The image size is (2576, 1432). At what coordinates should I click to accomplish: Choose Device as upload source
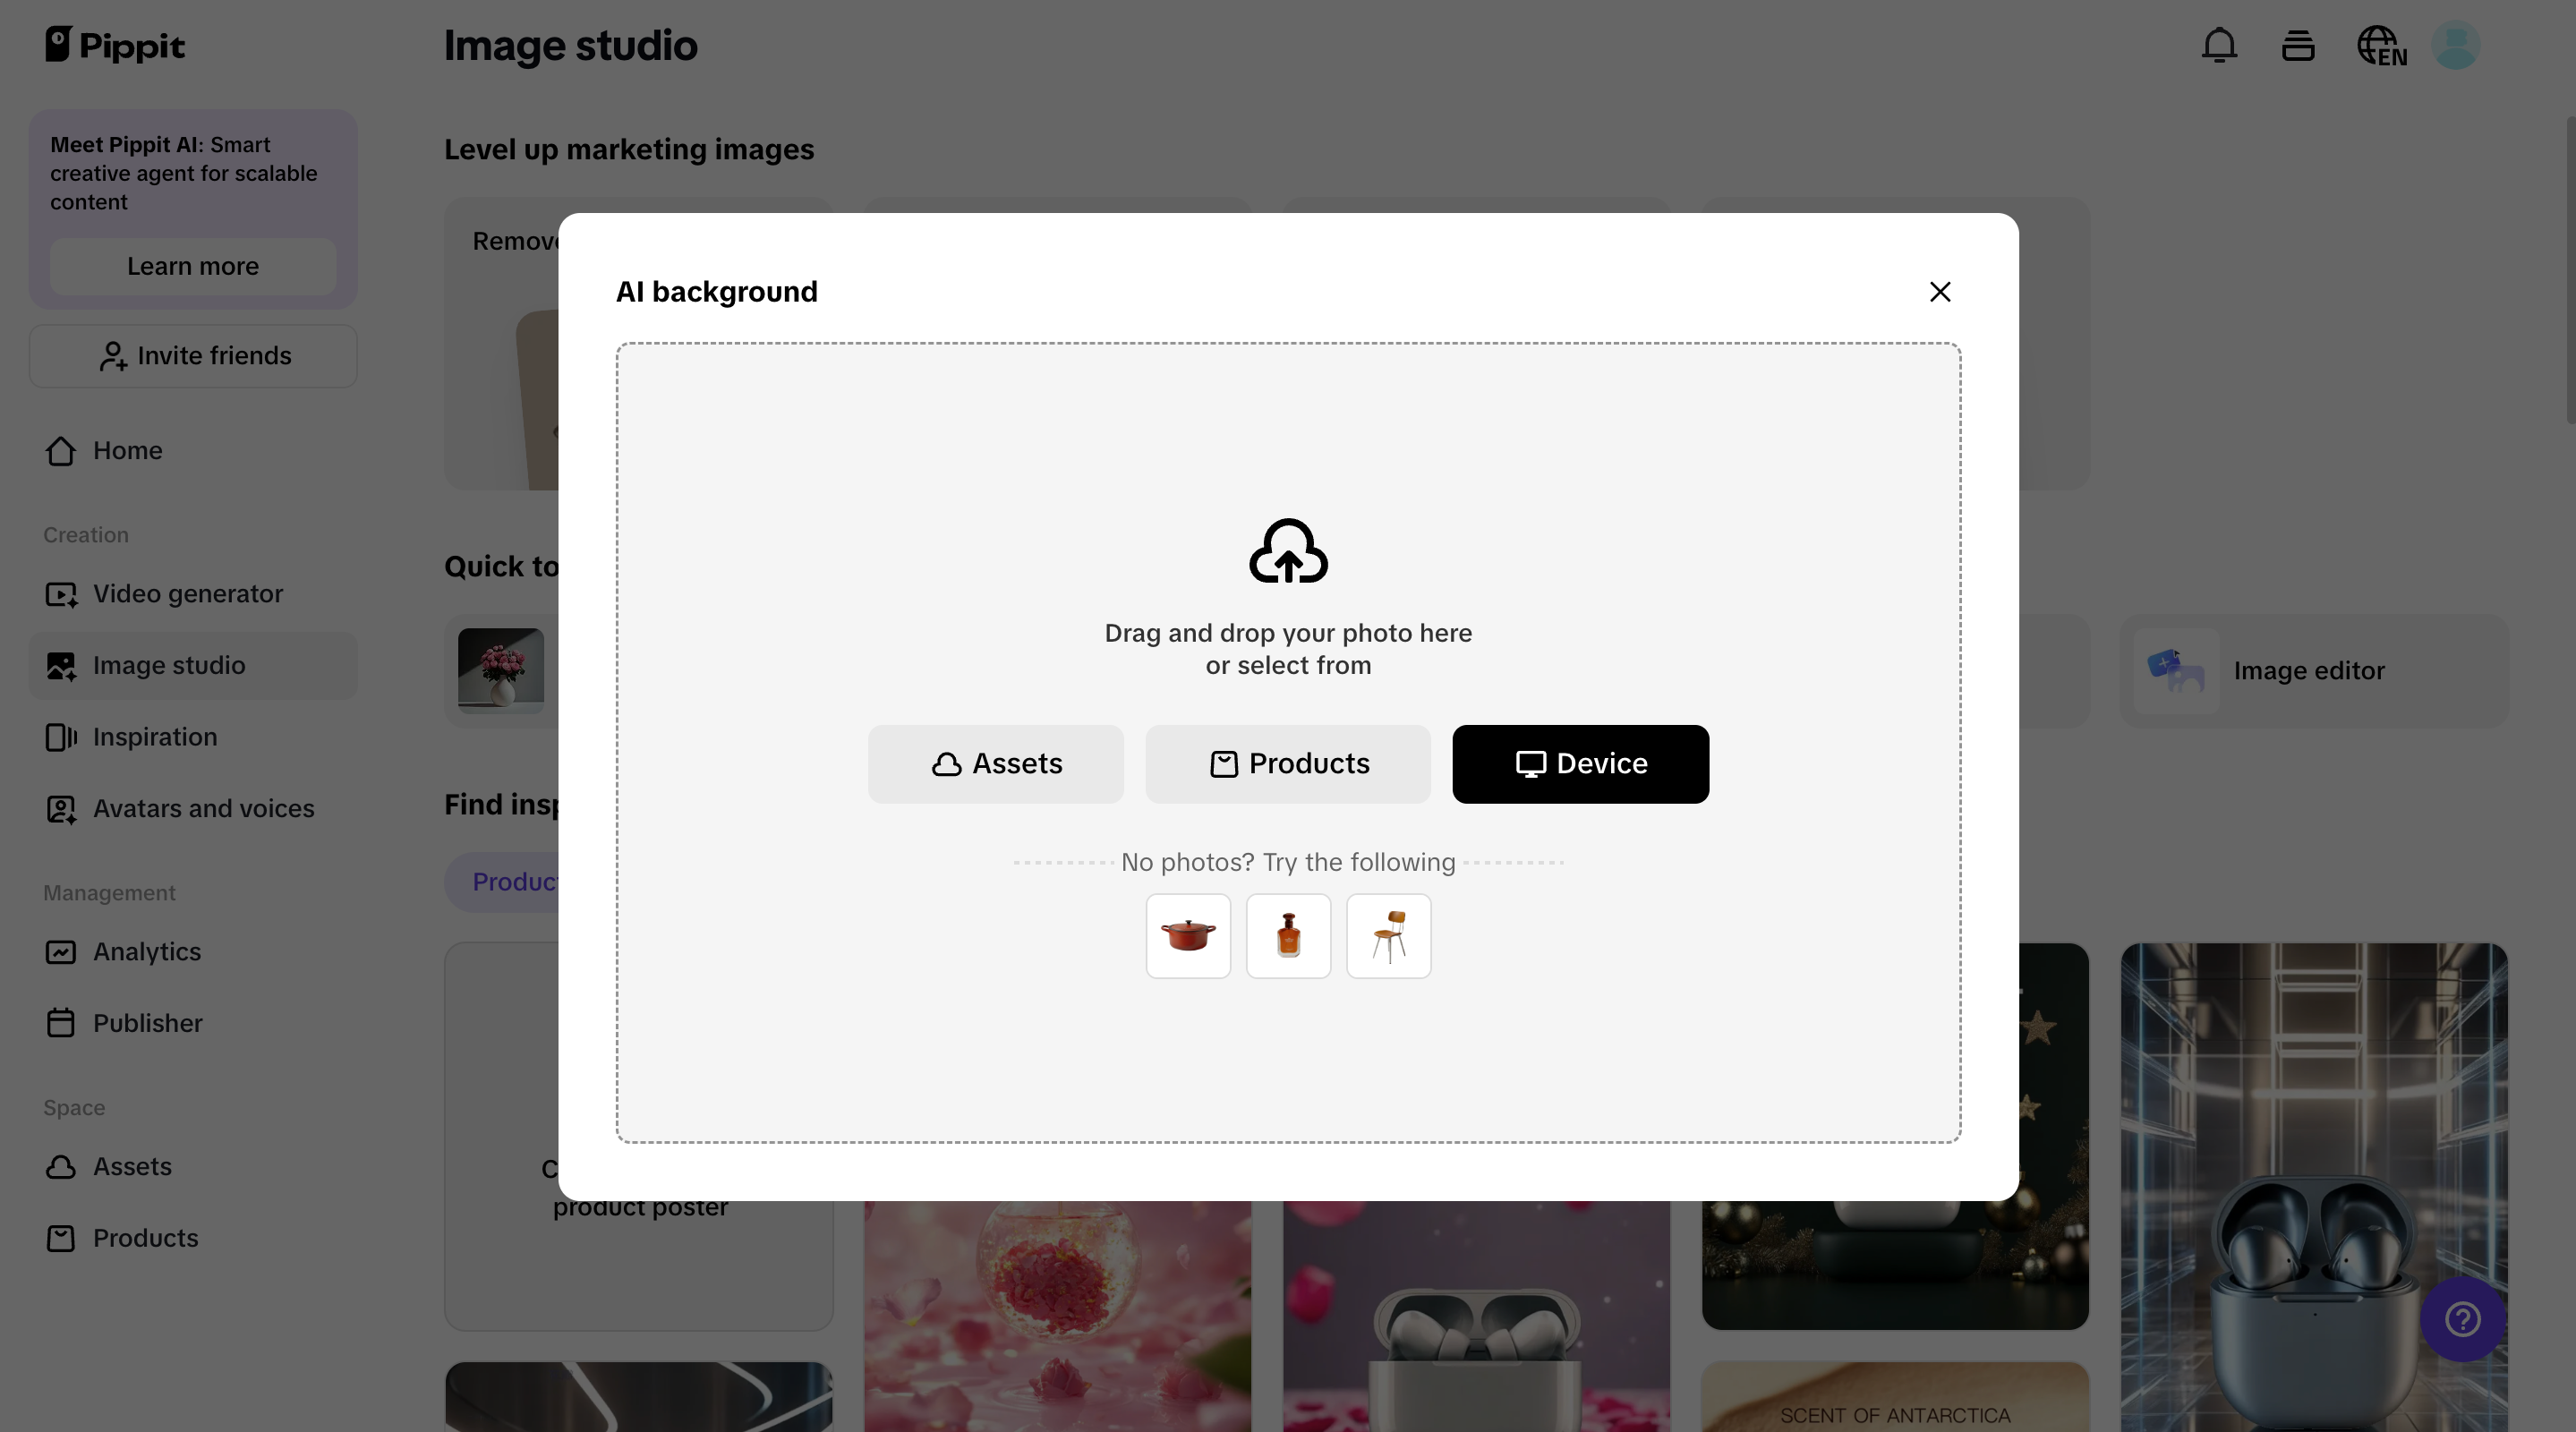(x=1580, y=764)
